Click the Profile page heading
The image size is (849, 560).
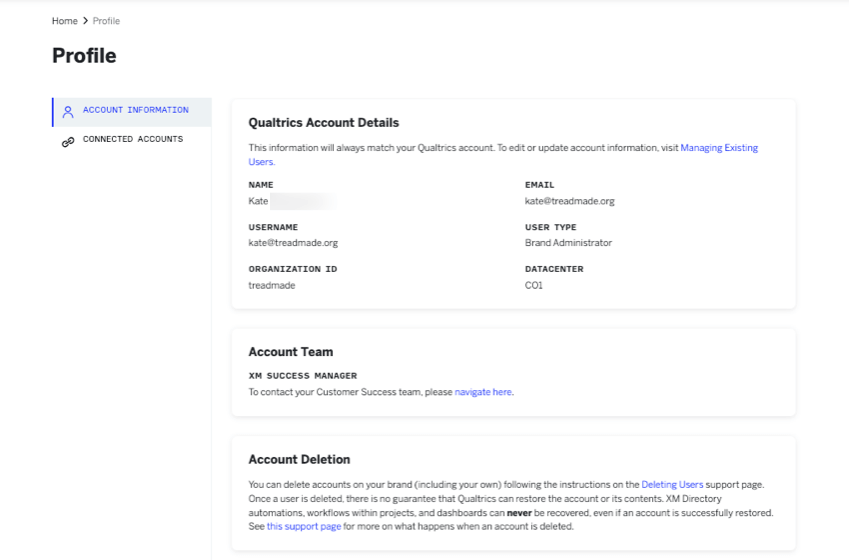(x=84, y=56)
